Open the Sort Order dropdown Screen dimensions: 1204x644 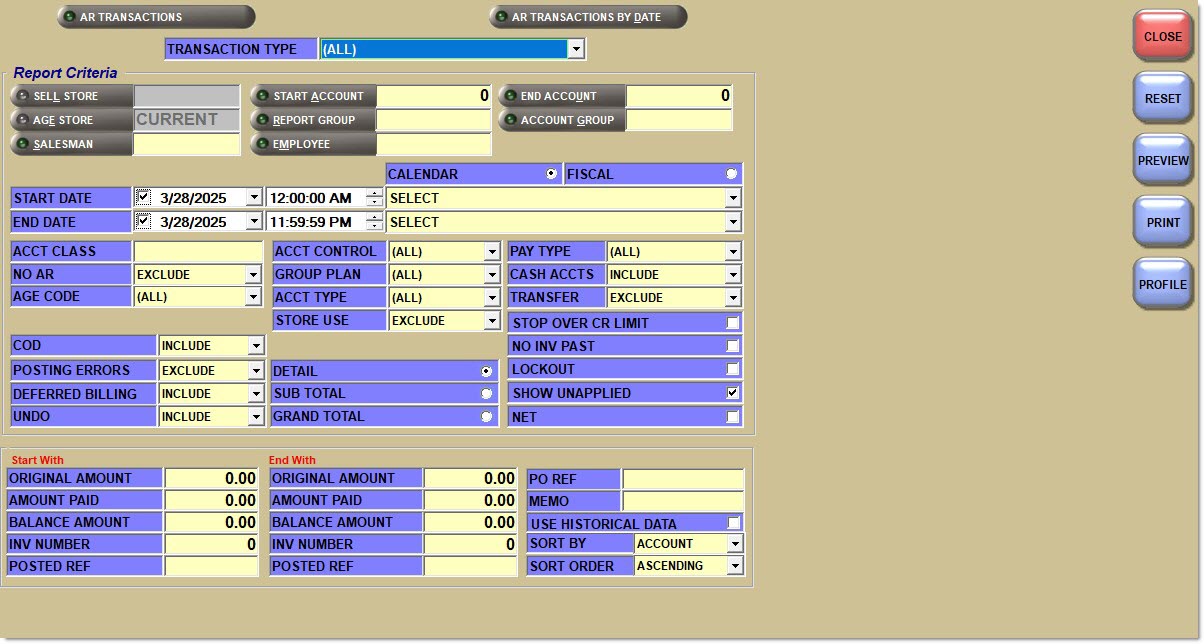click(735, 566)
